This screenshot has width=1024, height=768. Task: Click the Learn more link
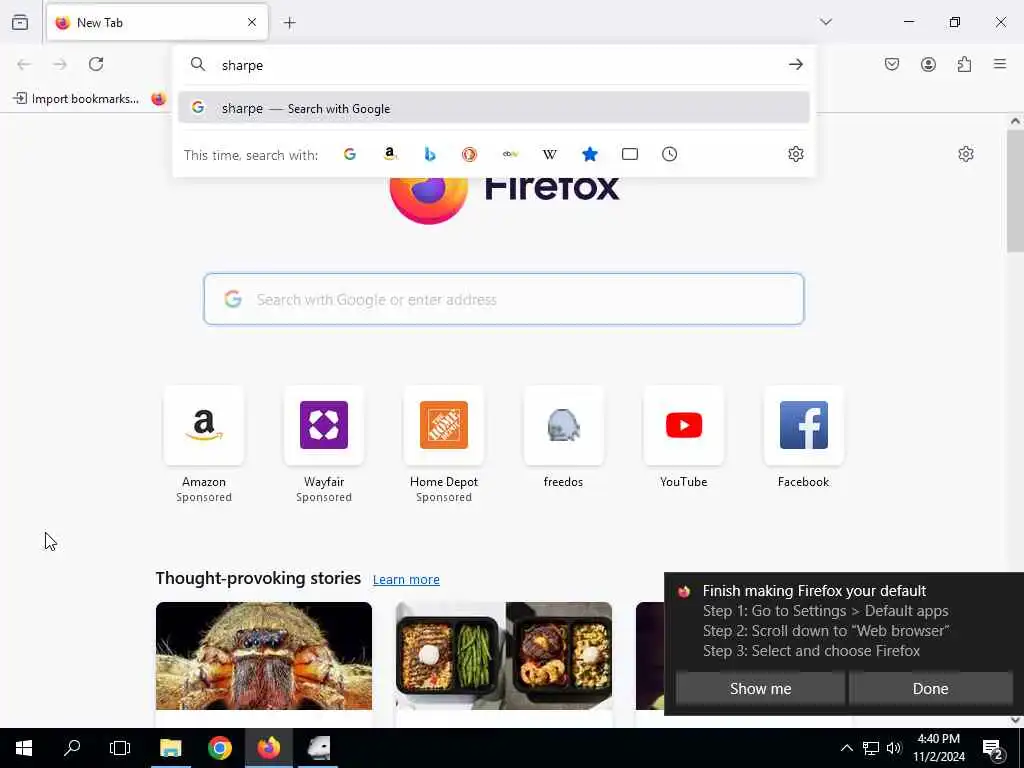coord(406,579)
